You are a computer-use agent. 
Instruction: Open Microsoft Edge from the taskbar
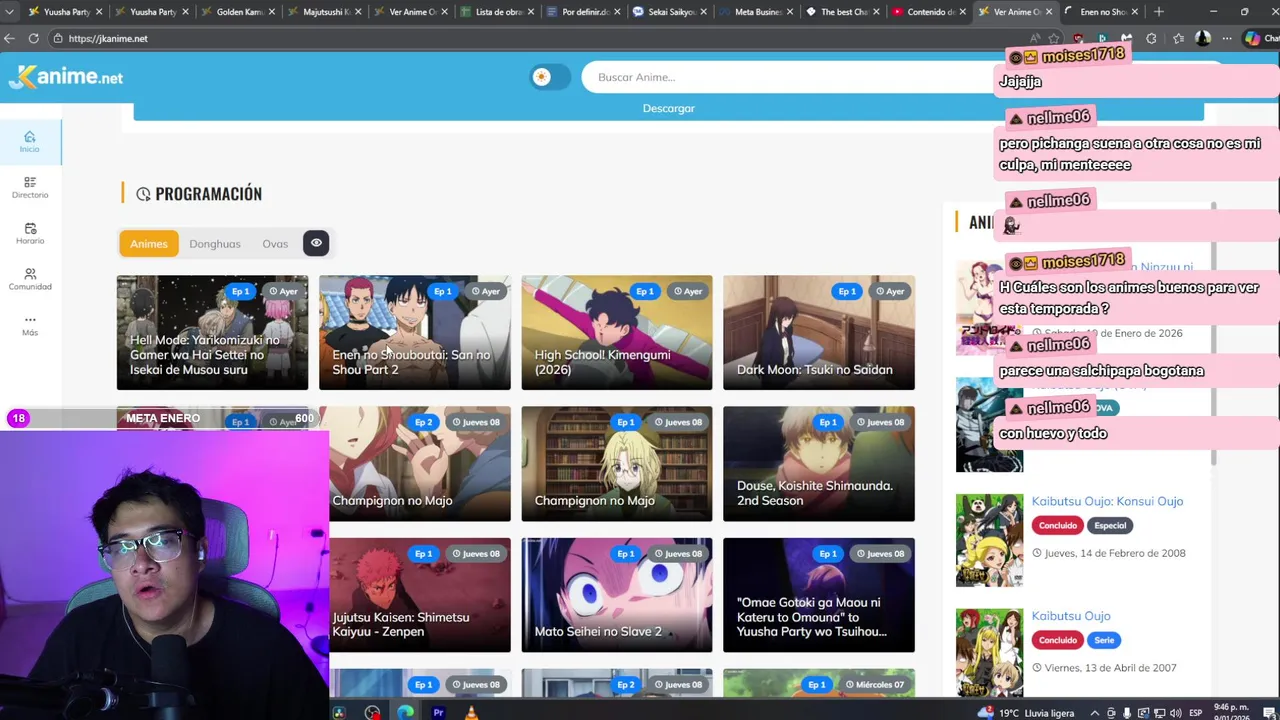tap(405, 713)
